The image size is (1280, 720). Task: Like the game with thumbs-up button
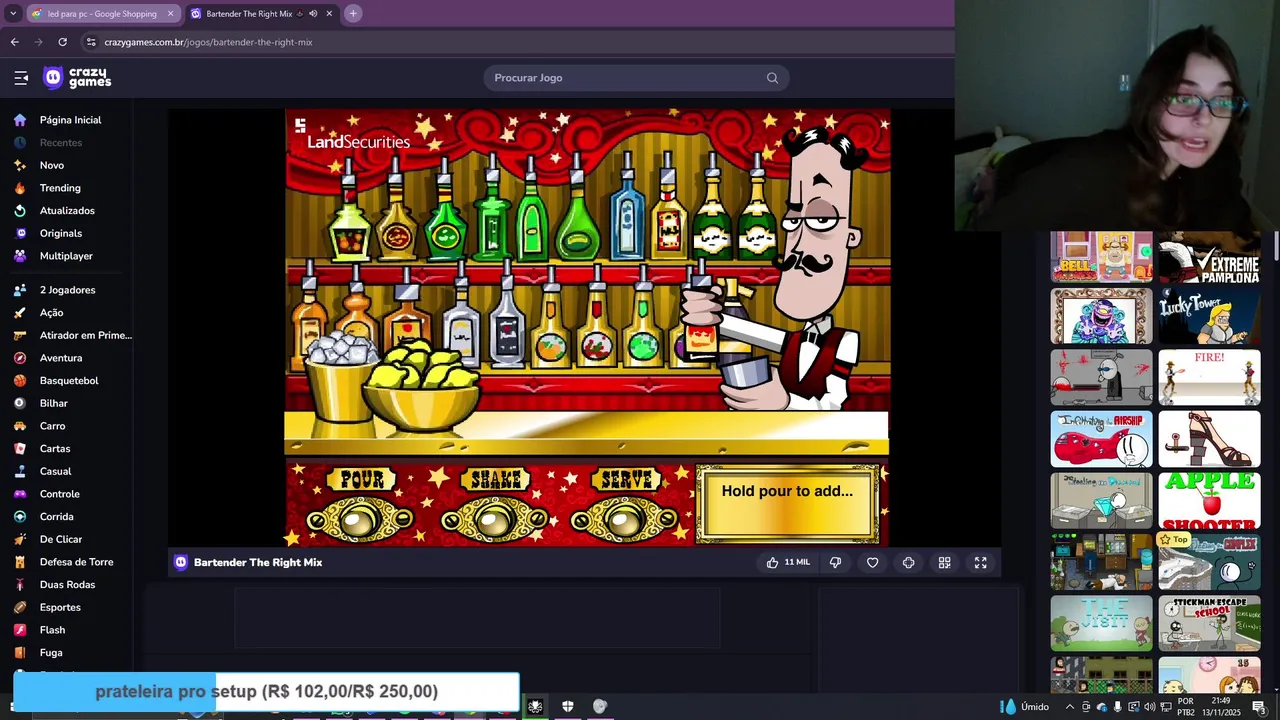787,563
